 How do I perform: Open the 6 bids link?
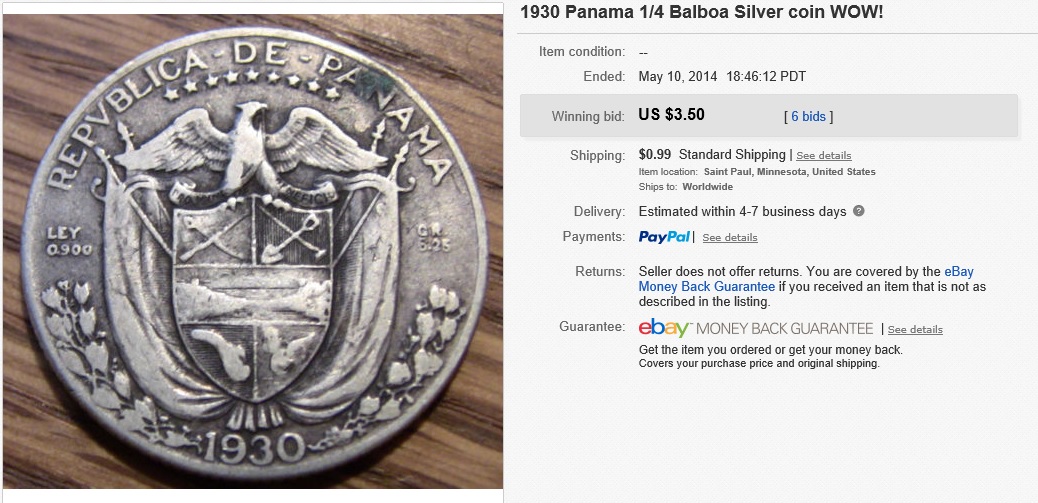pyautogui.click(x=808, y=116)
